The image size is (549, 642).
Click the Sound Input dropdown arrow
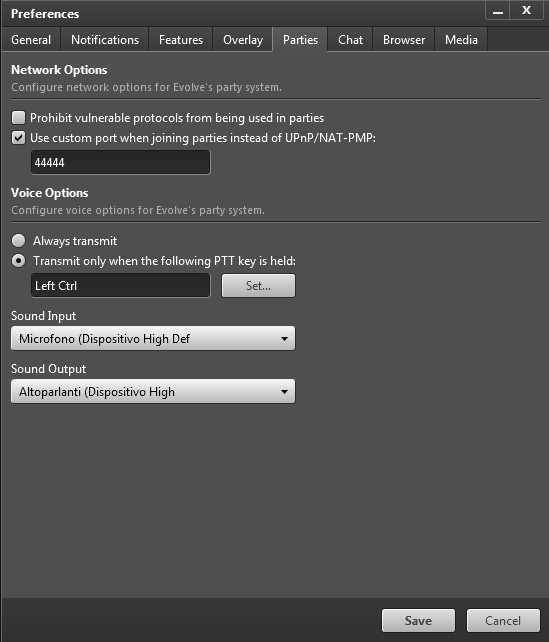point(284,339)
